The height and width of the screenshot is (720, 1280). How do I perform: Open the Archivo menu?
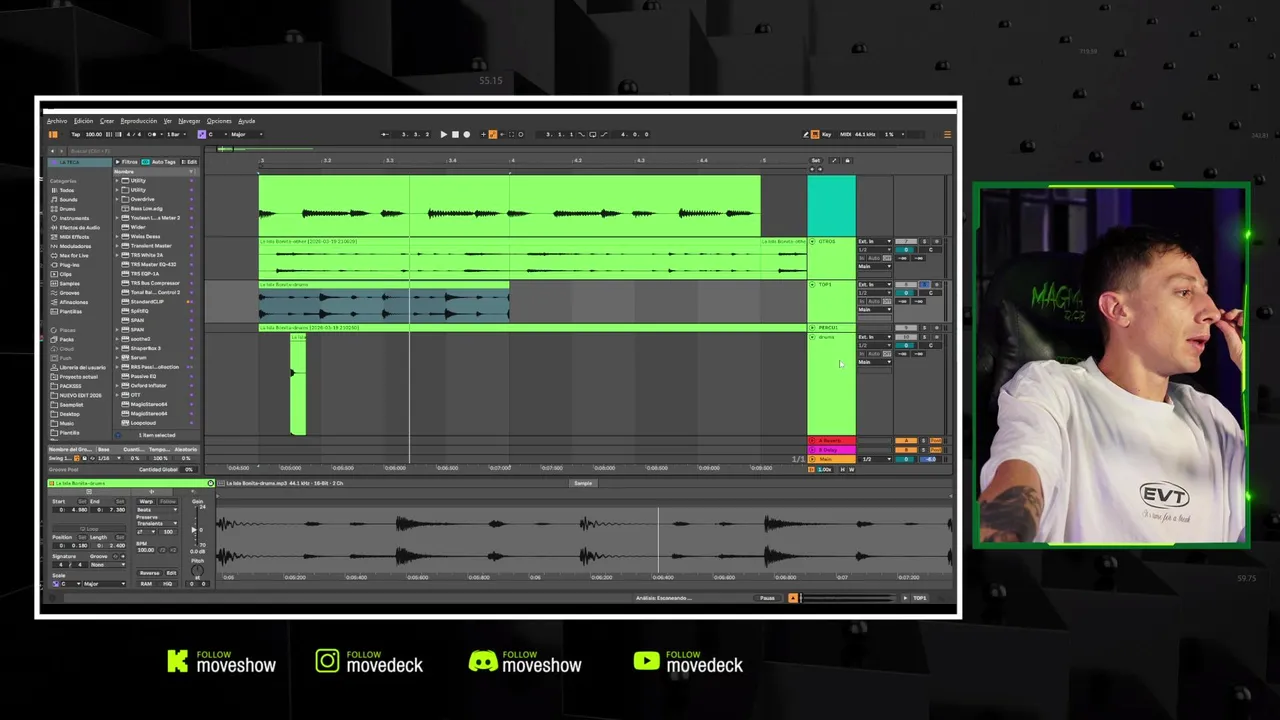point(57,121)
